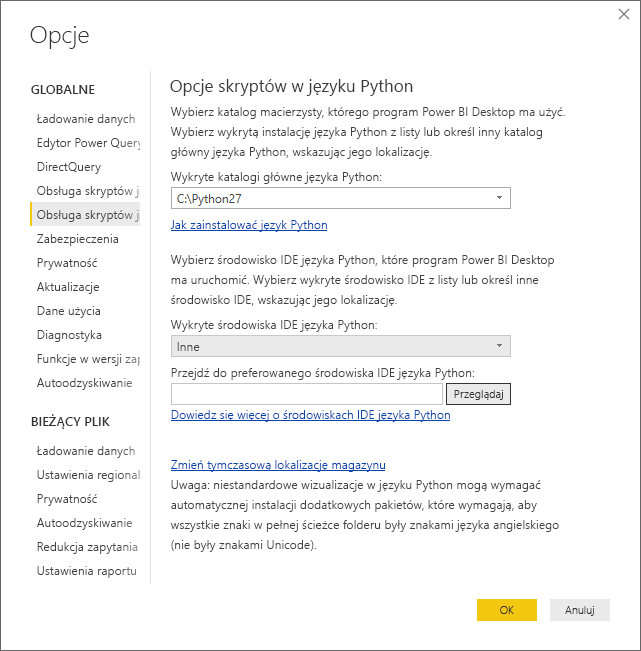The image size is (641, 651).
Task: Cancel with the Anuluj button
Action: (x=580, y=610)
